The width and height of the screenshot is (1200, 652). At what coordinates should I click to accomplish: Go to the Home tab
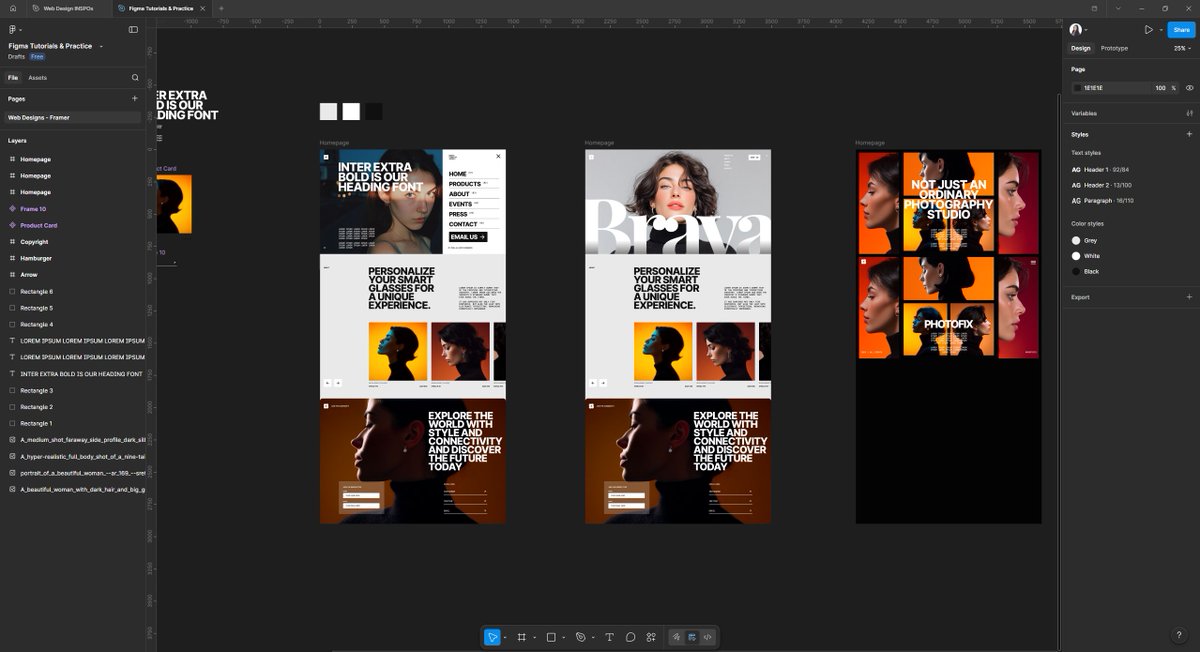tap(11, 8)
